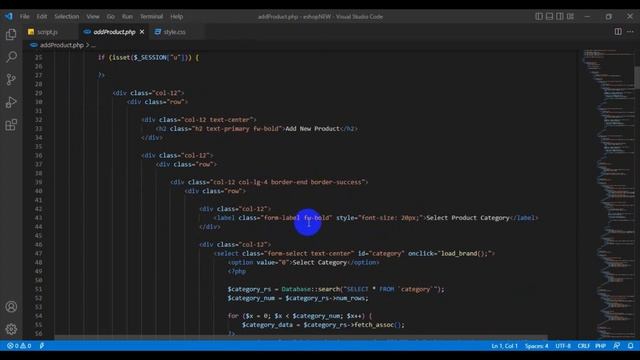Open the Selection menu
The image size is (640, 360).
(x=67, y=16)
